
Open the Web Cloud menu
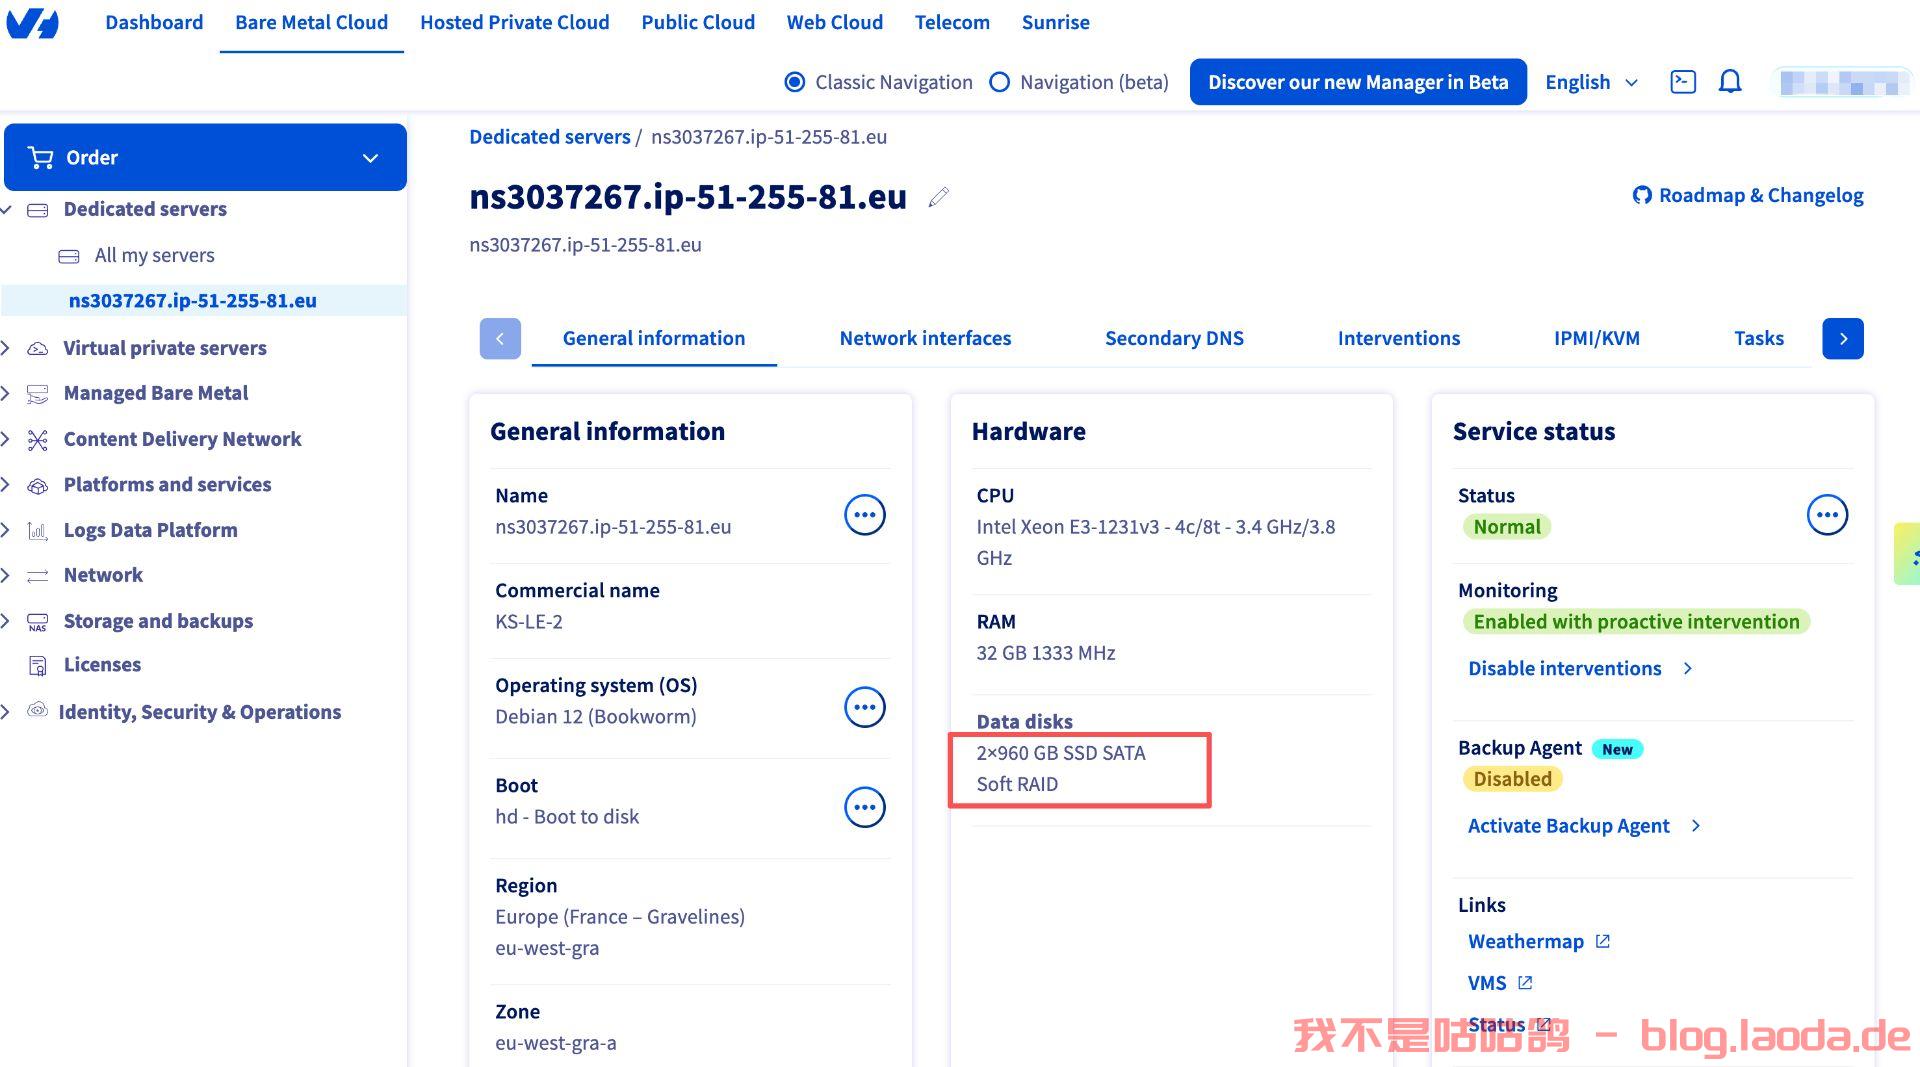pos(834,22)
